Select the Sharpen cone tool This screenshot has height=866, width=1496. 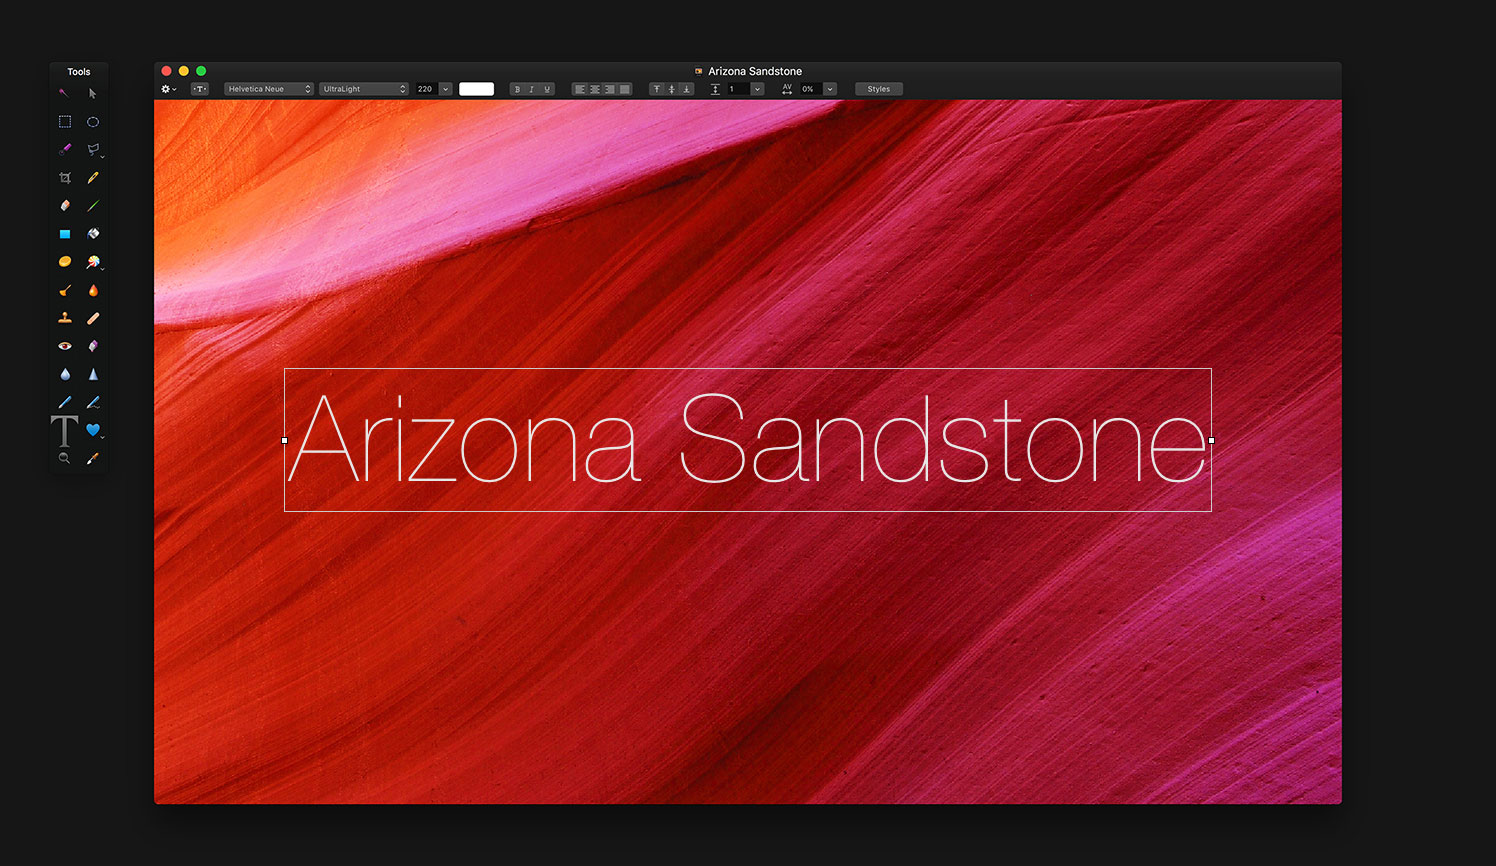point(93,374)
